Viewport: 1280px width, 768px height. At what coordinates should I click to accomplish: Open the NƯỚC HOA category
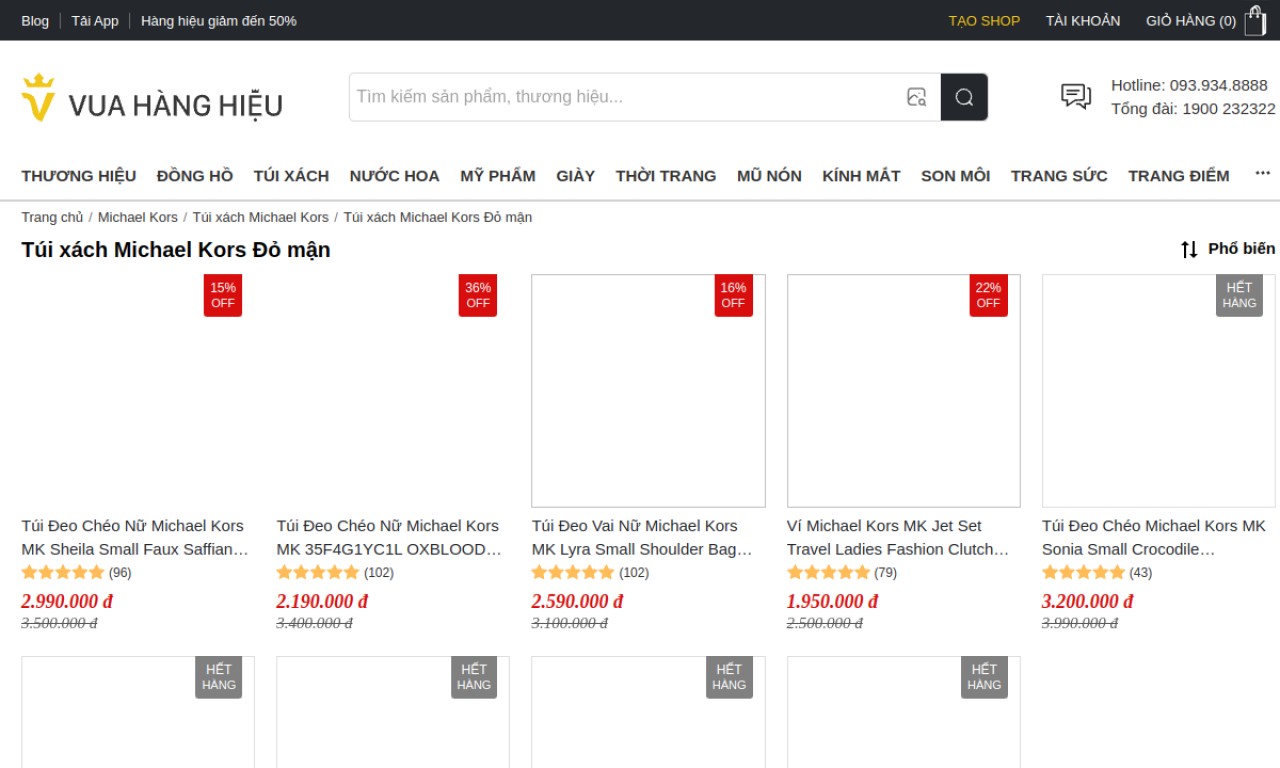coord(394,176)
